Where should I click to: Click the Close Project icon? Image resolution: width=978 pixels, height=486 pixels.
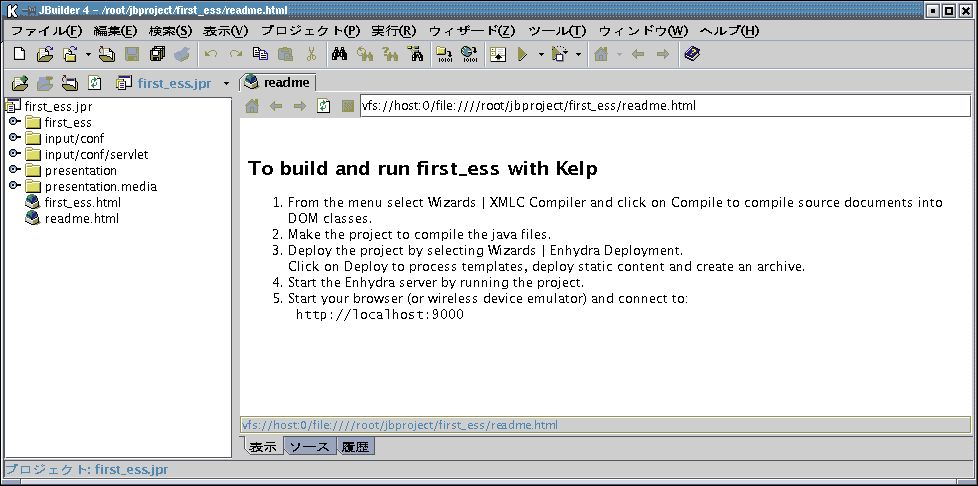click(69, 83)
